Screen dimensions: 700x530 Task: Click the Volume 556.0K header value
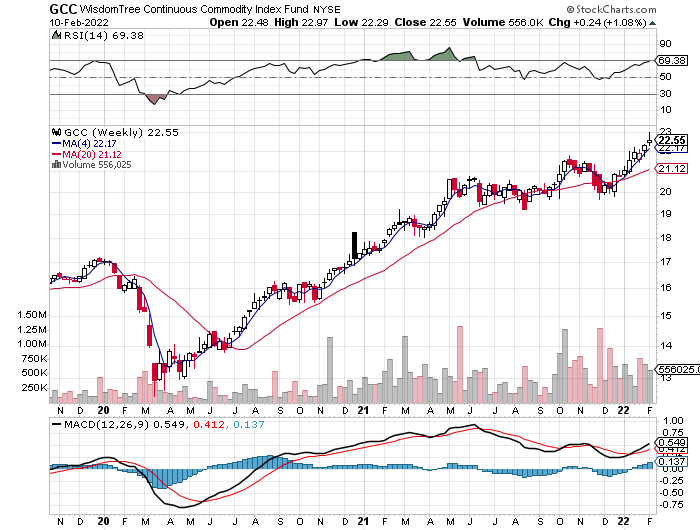[x=503, y=22]
